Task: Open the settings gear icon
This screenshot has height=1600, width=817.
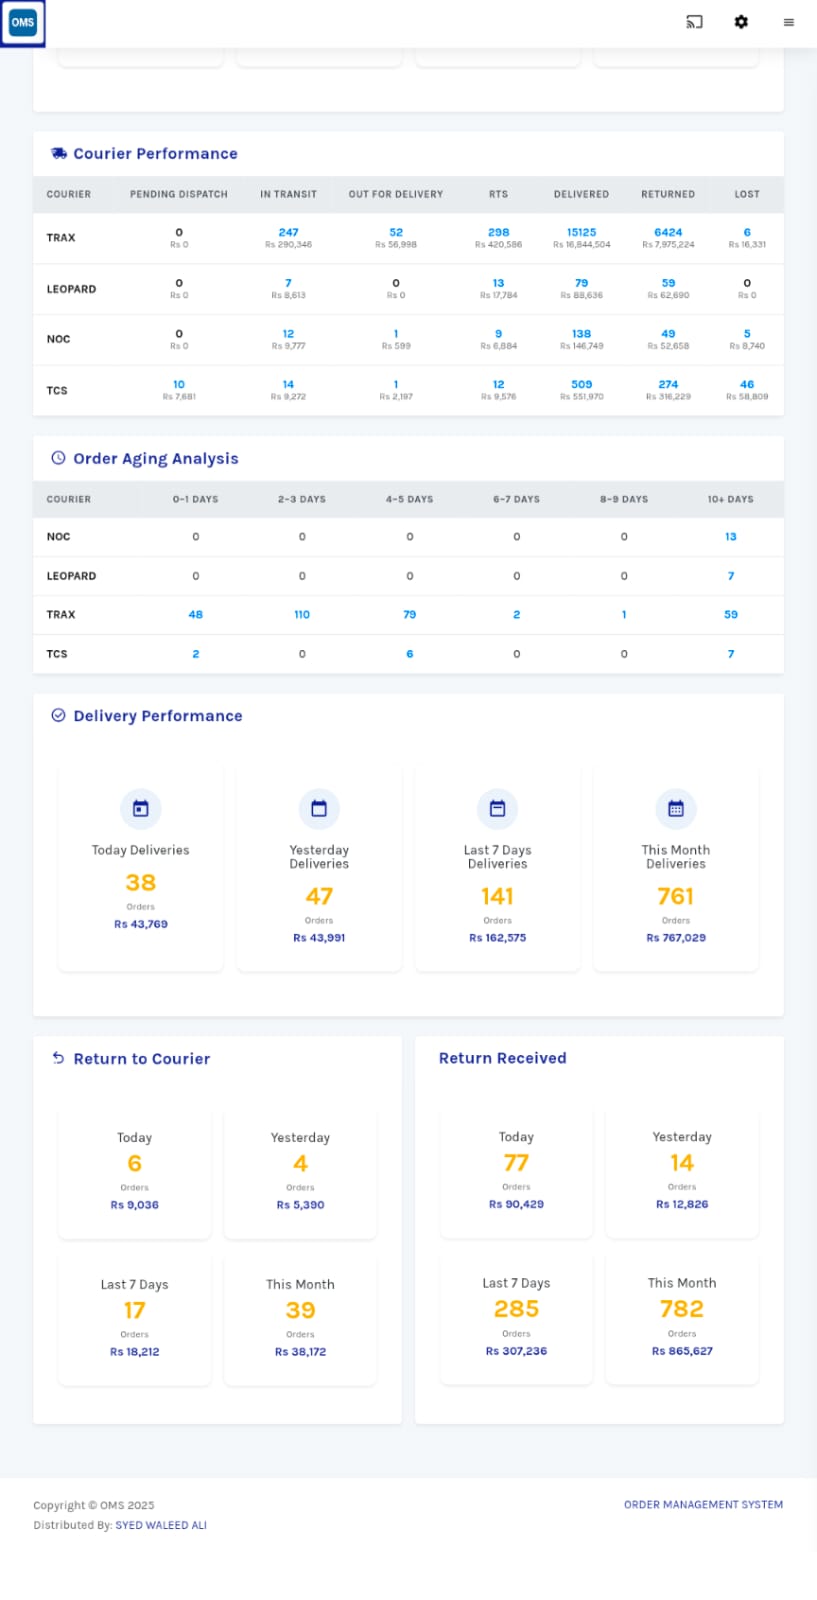Action: [741, 22]
